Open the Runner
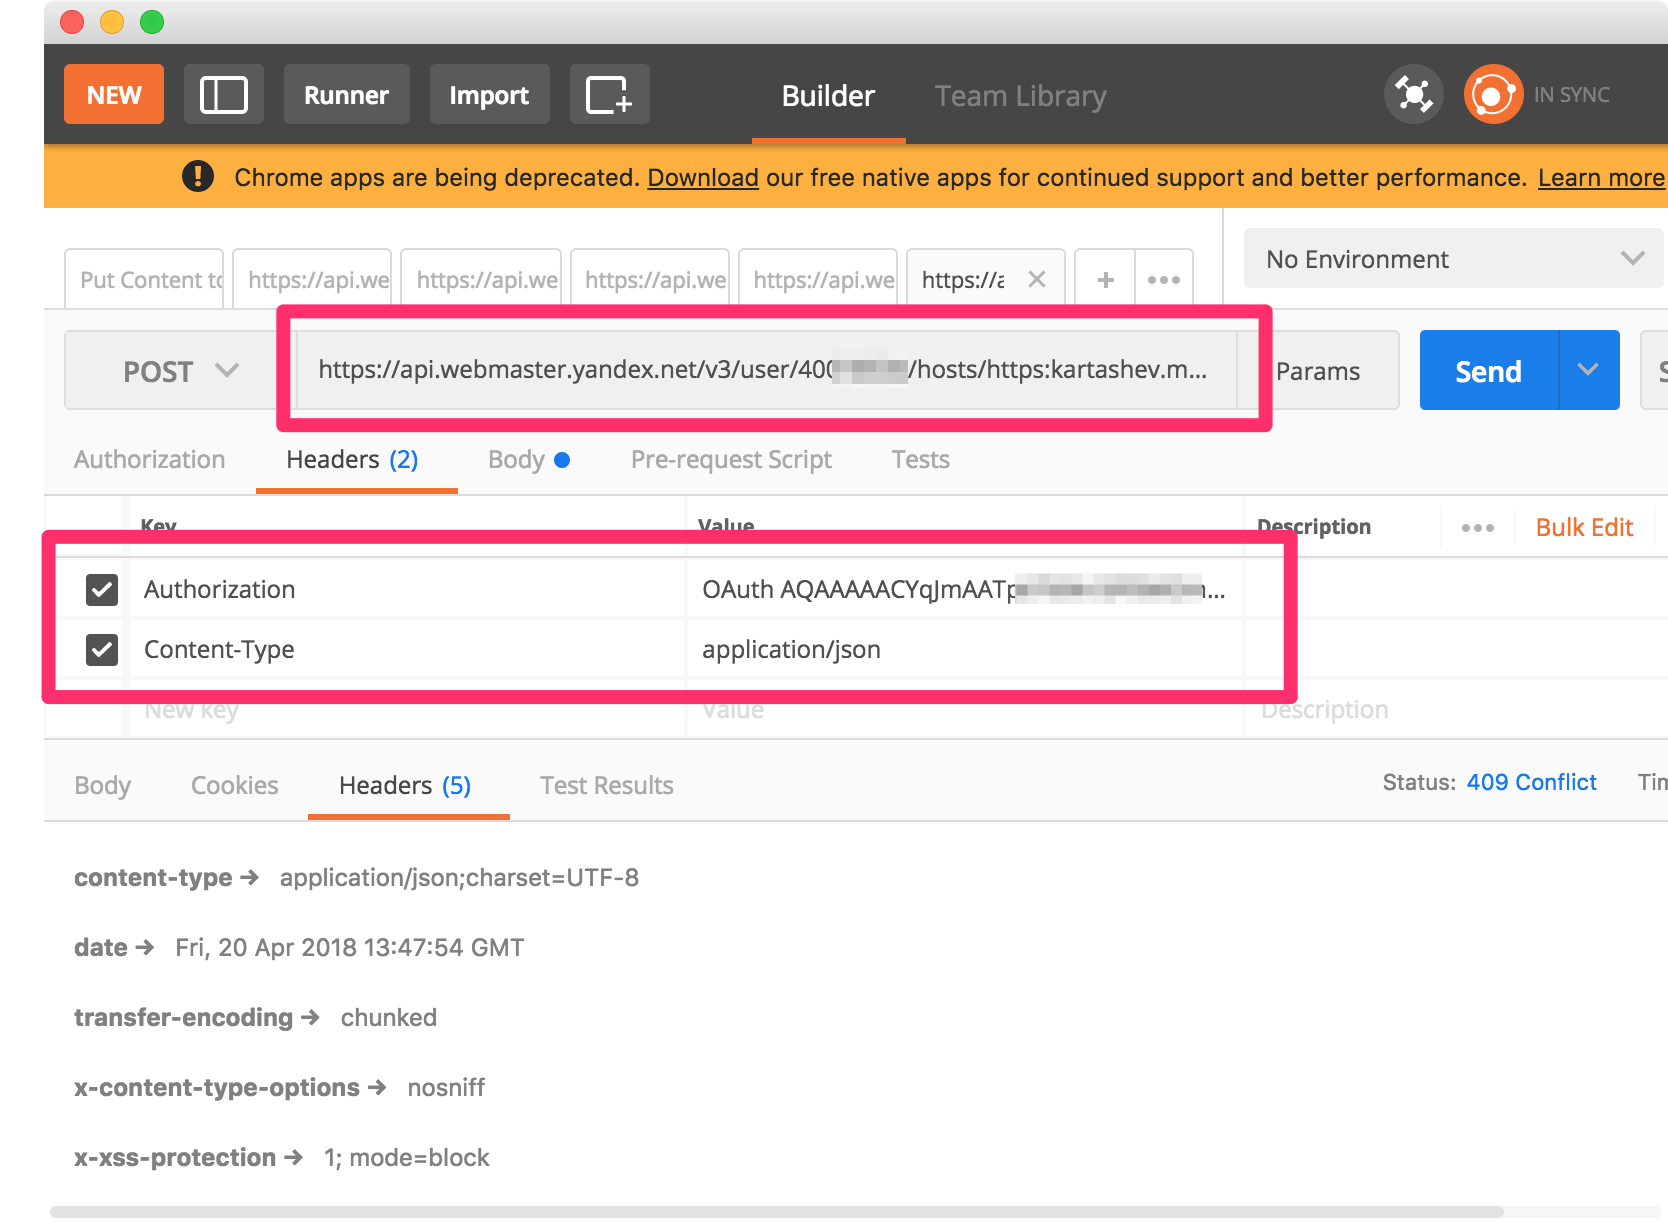The image size is (1668, 1224). (x=346, y=95)
